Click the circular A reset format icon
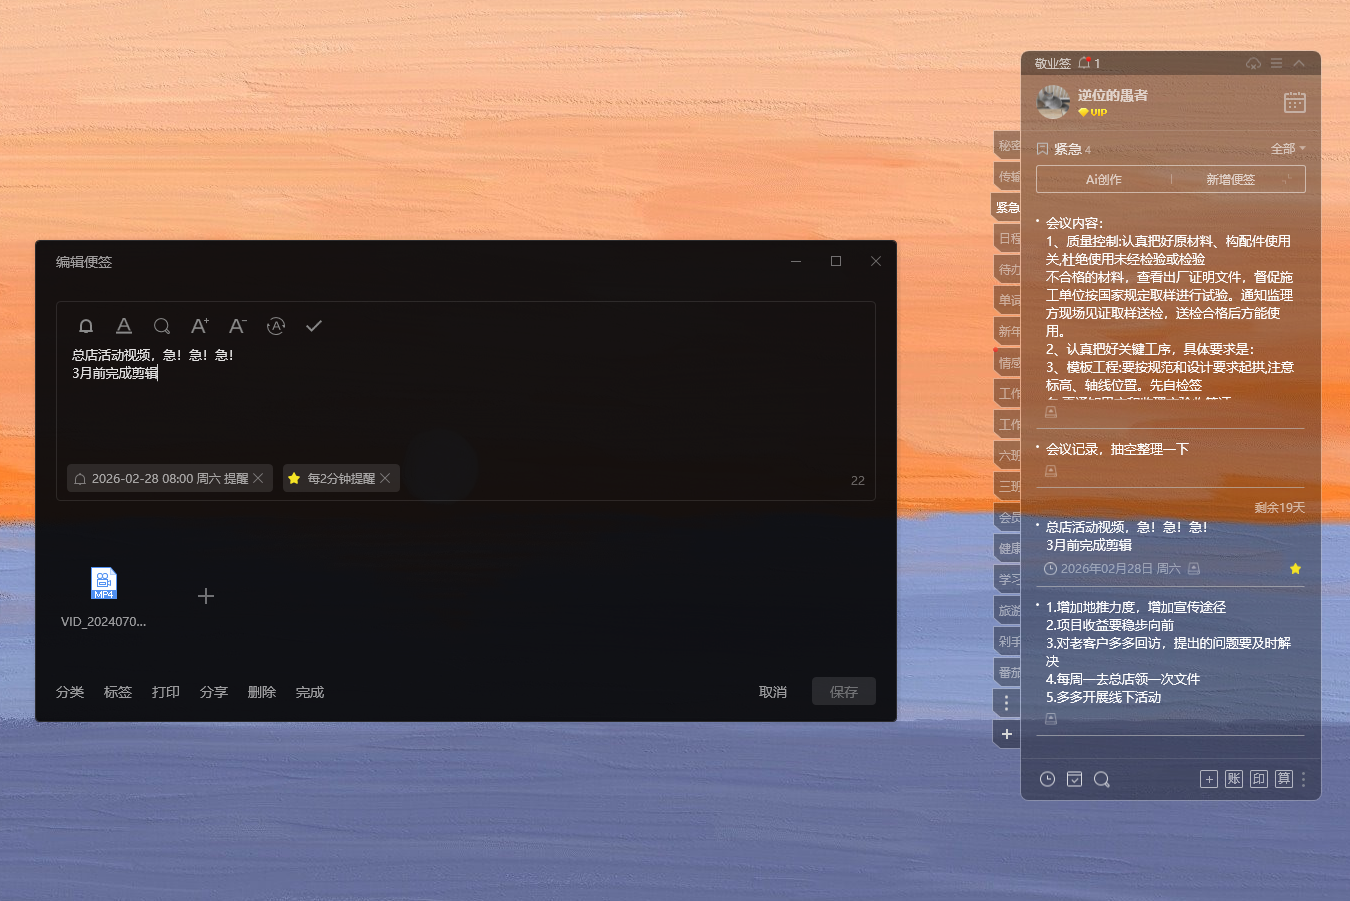1350x901 pixels. (276, 326)
